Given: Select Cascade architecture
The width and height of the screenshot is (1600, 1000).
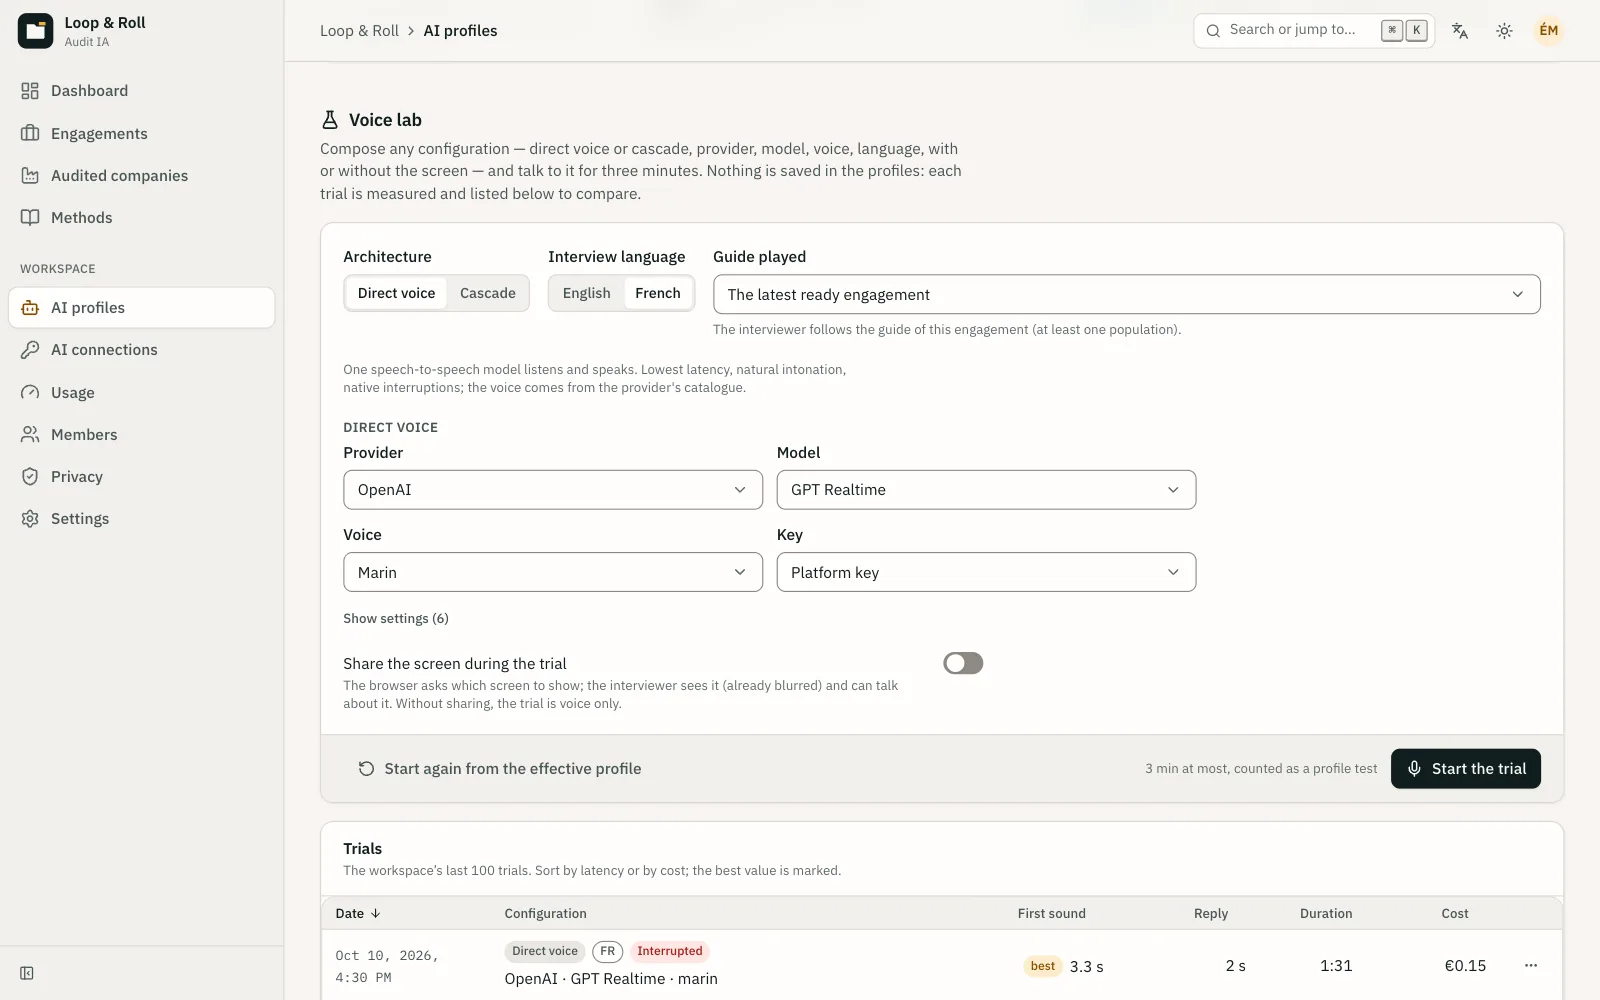Looking at the screenshot, I should click(x=488, y=293).
